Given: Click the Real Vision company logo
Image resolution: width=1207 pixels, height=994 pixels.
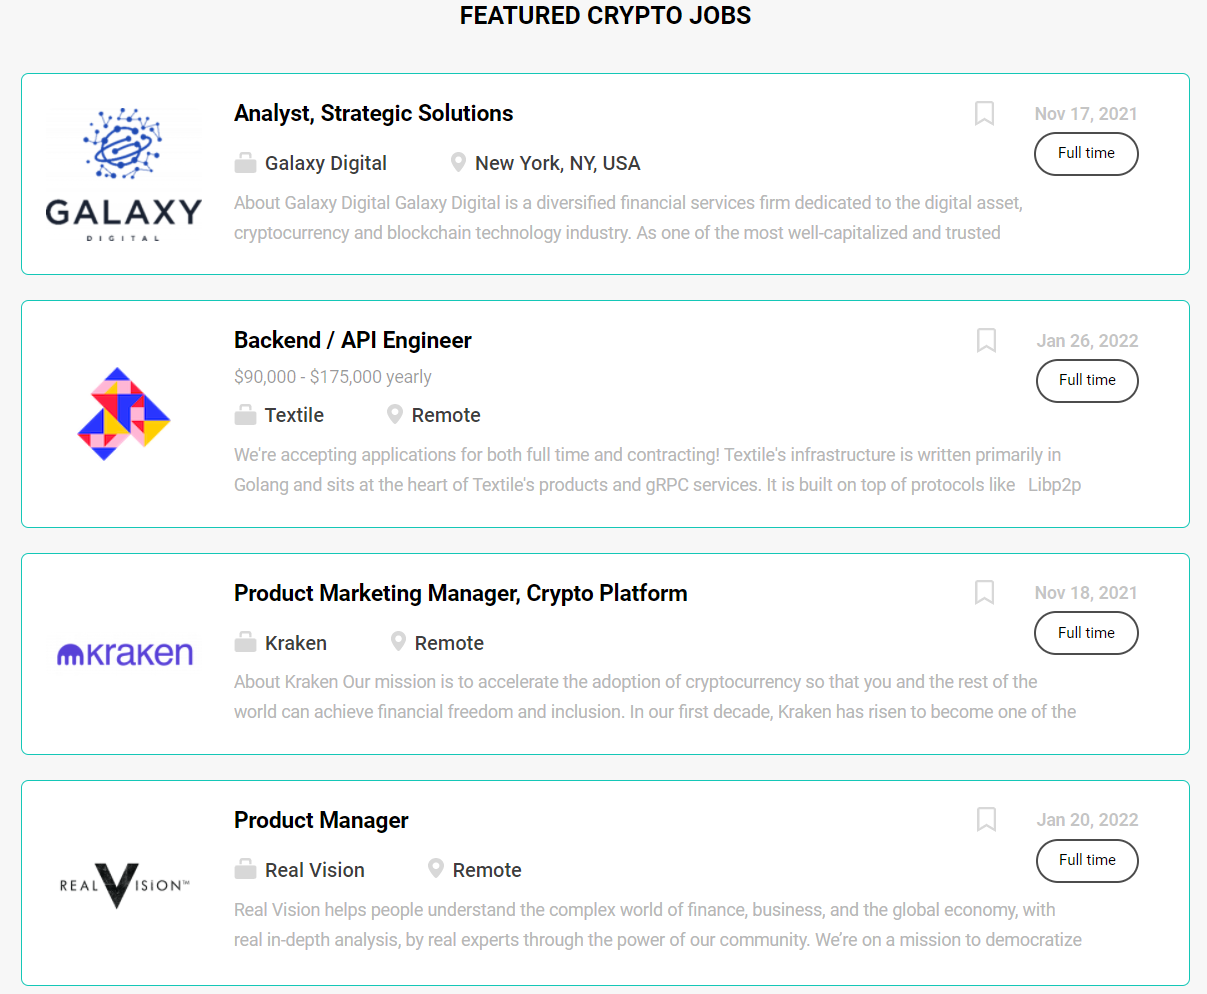Looking at the screenshot, I should coord(124,884).
